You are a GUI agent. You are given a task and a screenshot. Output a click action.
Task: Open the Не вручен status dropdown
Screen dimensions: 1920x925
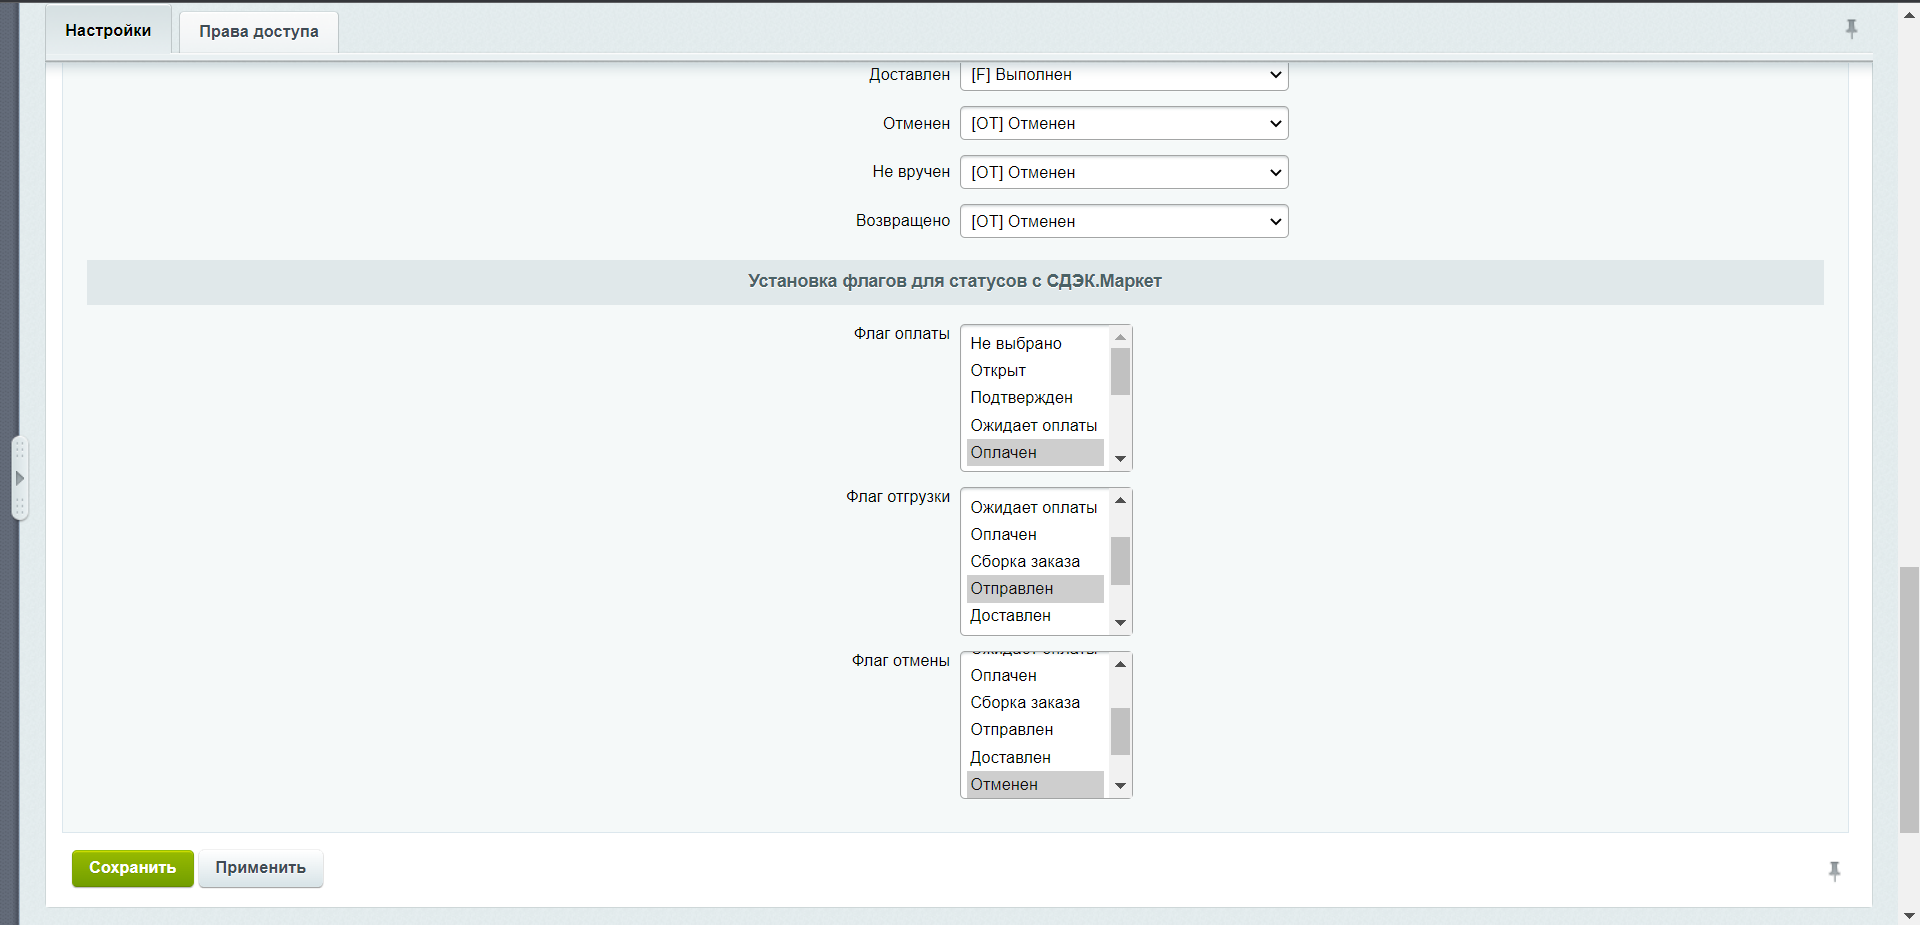[x=1123, y=172]
